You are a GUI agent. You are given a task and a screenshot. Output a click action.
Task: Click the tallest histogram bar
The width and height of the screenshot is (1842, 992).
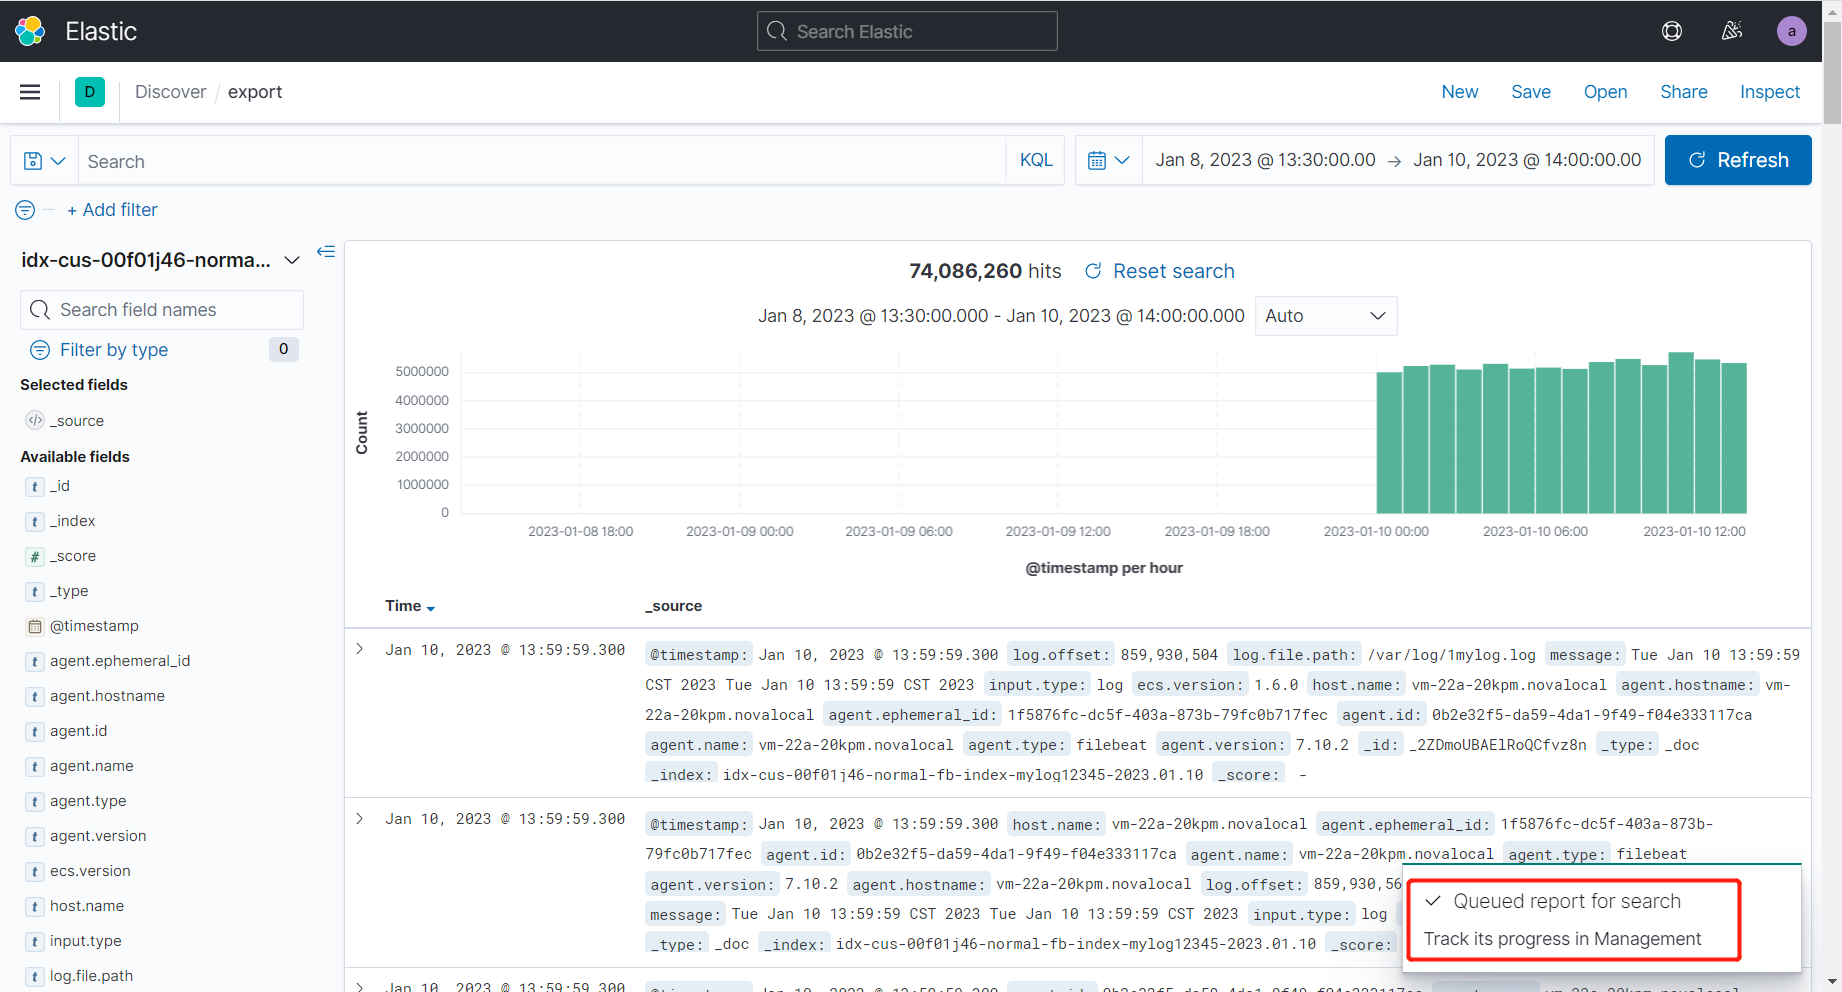pos(1681,433)
